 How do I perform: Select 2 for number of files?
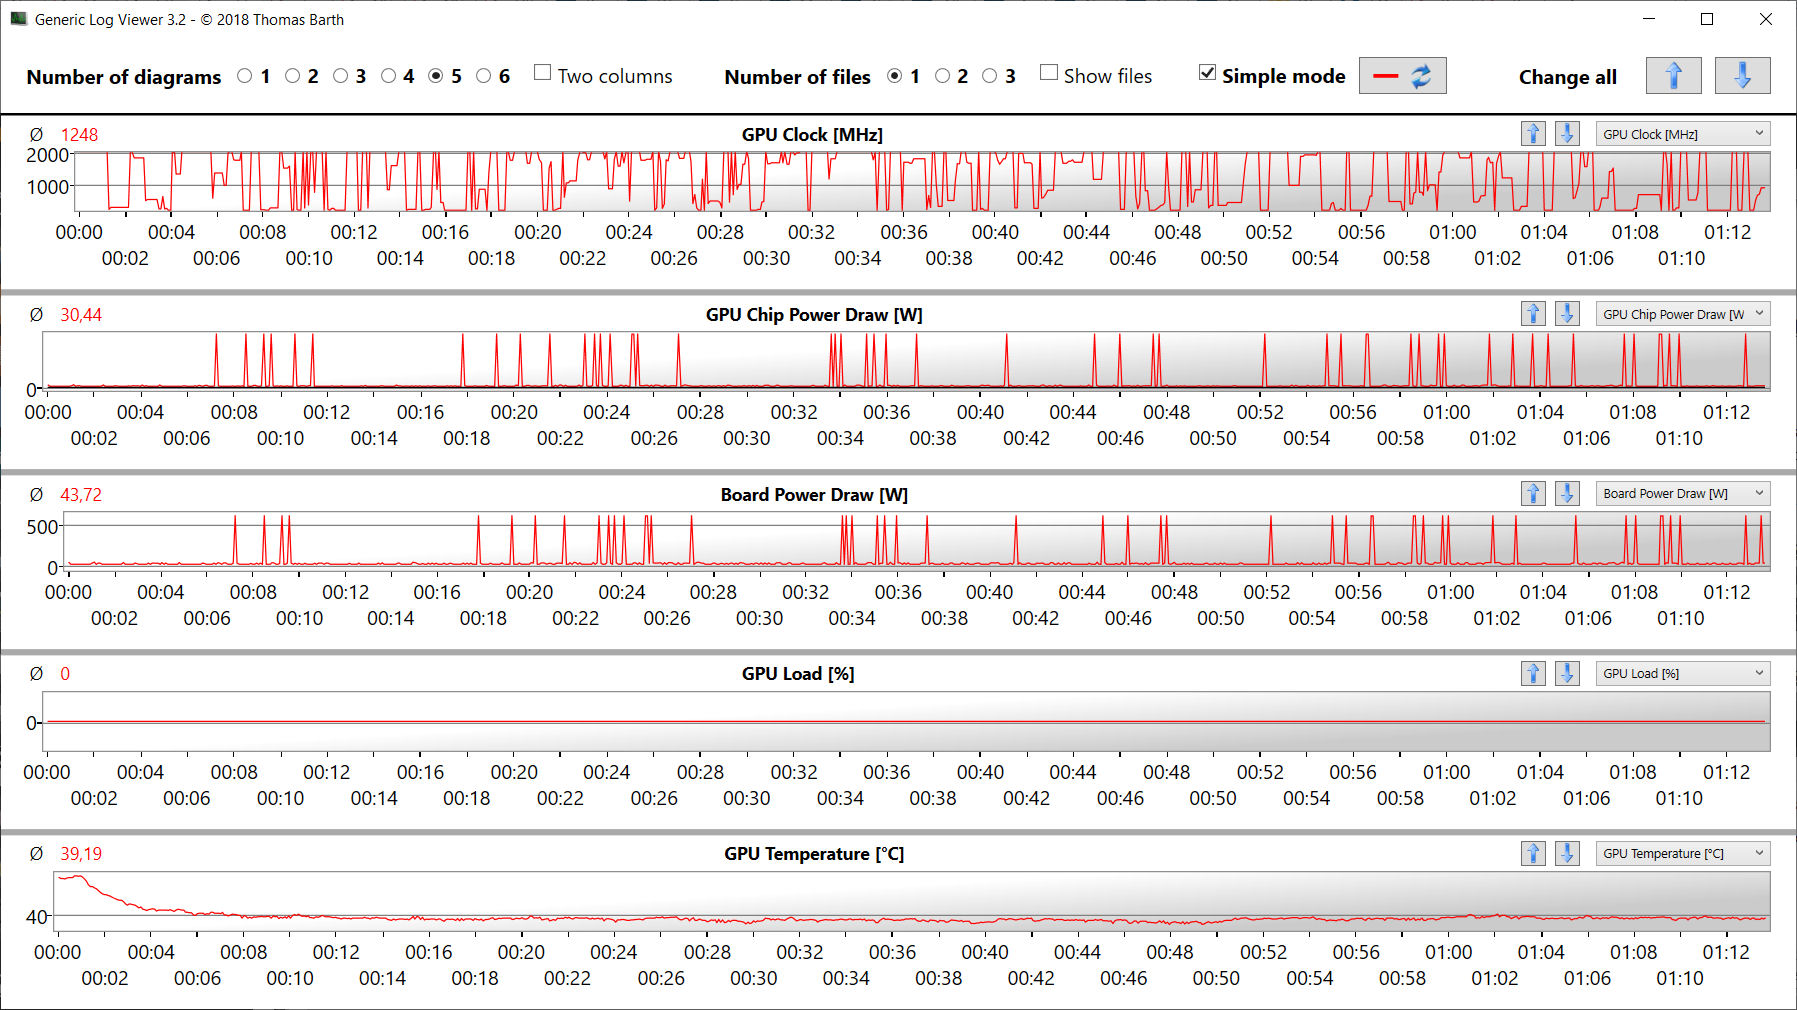pyautogui.click(x=942, y=76)
